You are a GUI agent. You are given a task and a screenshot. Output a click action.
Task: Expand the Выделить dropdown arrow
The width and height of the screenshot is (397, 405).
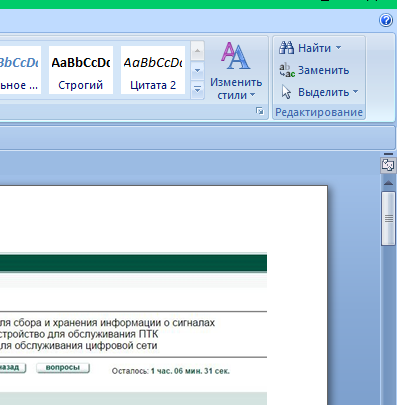pos(355,91)
